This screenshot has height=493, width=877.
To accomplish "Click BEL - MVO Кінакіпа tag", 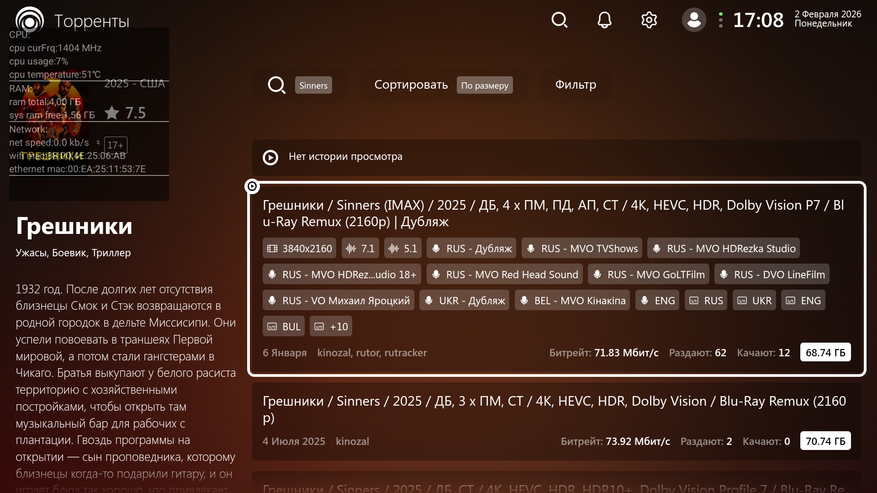I will coord(572,301).
